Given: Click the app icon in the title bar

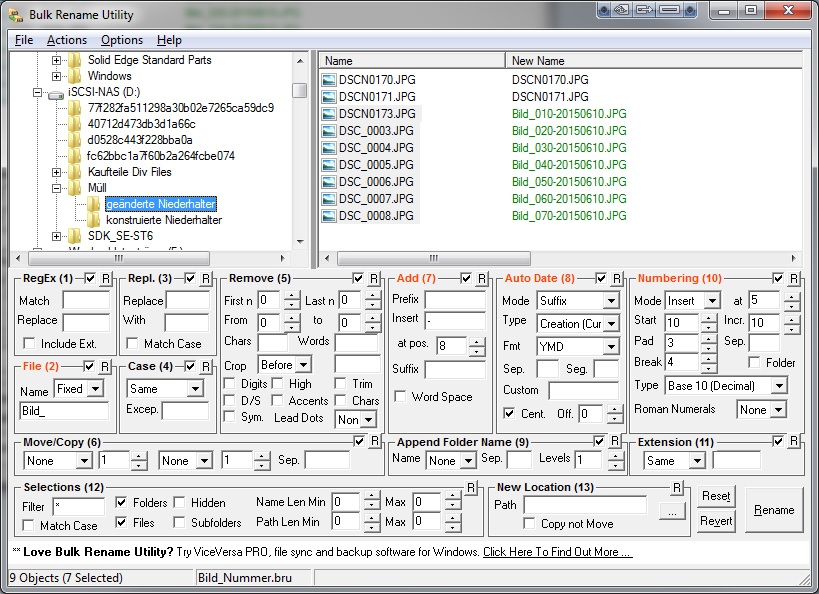Looking at the screenshot, I should (15, 15).
